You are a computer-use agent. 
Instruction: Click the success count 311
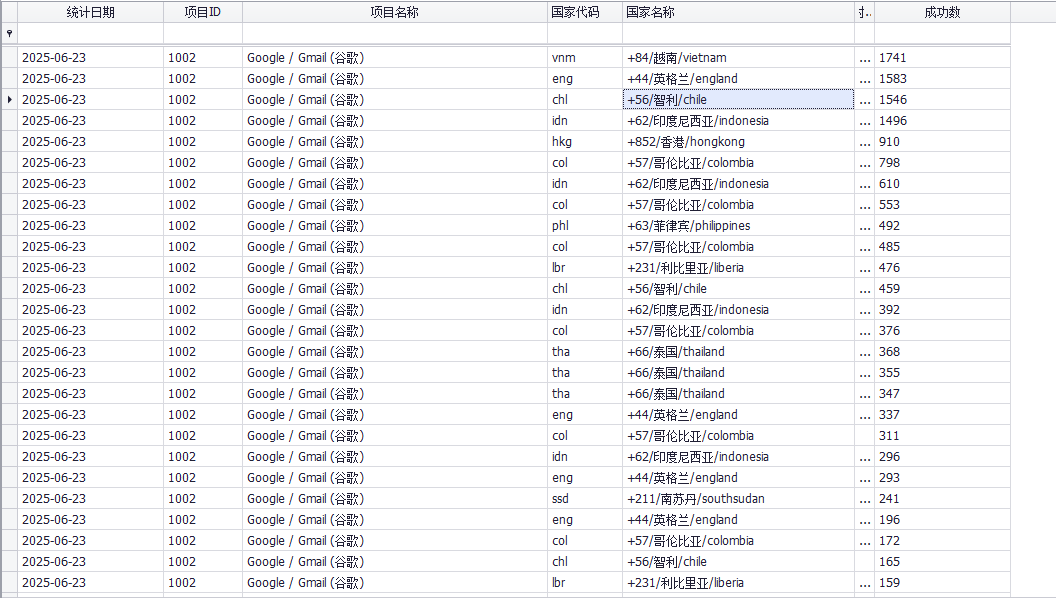(x=942, y=436)
